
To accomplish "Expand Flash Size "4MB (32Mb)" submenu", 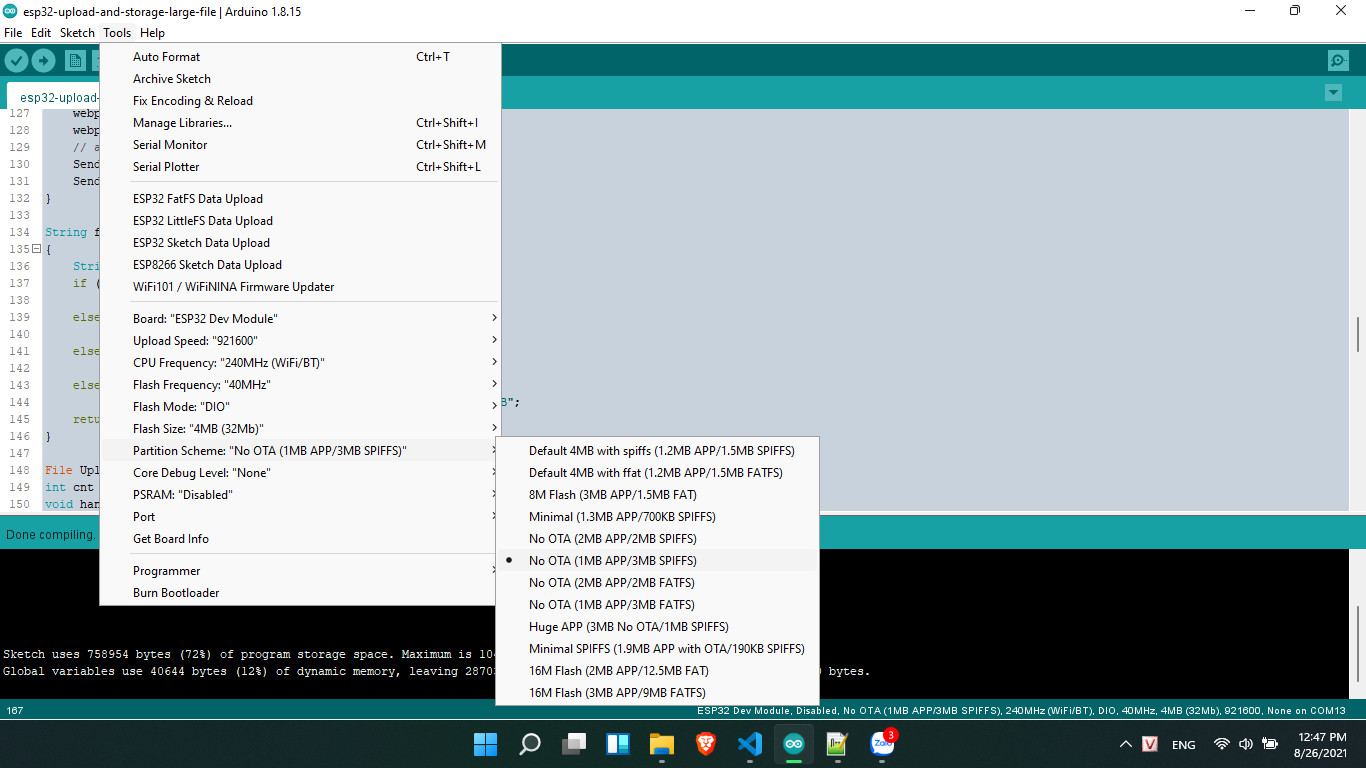I will pos(300,429).
